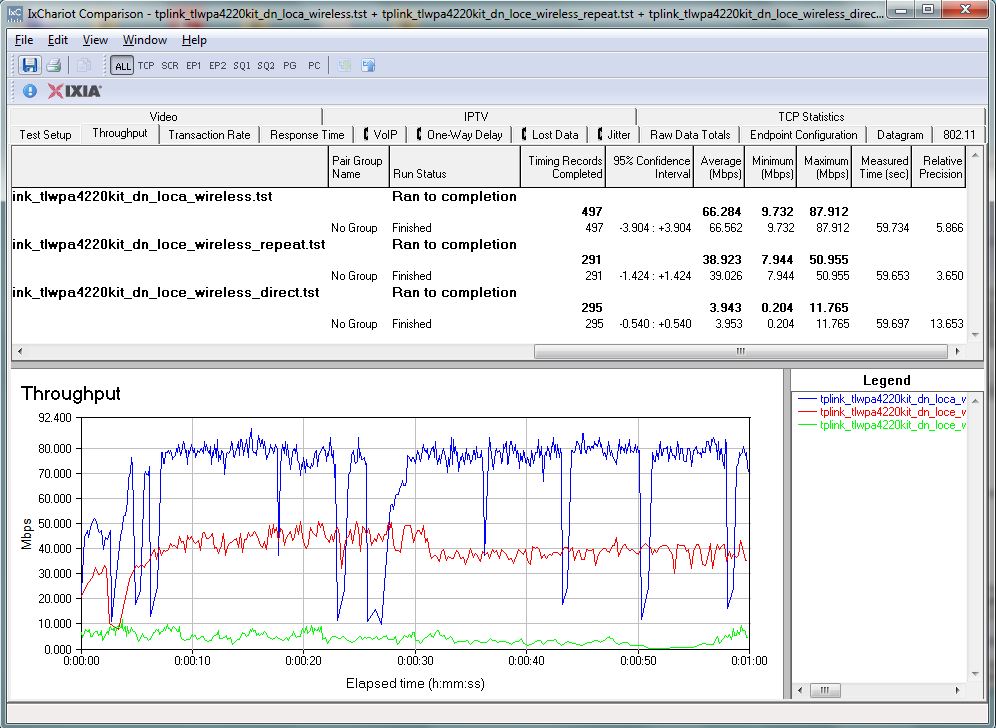The width and height of the screenshot is (996, 728).
Task: Select the dn_loce_wireless_repeat.tst row
Action: pos(488,245)
